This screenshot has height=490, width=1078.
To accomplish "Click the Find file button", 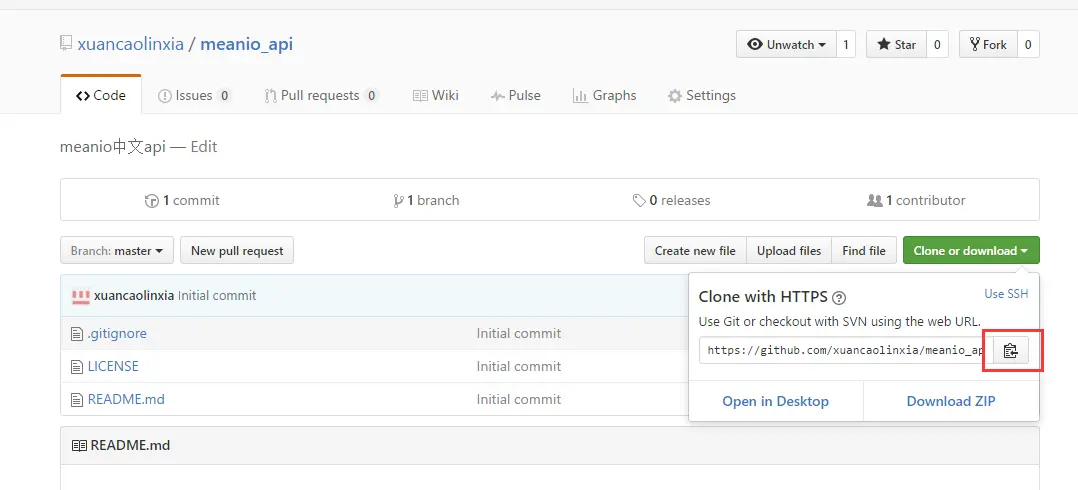I will click(864, 251).
